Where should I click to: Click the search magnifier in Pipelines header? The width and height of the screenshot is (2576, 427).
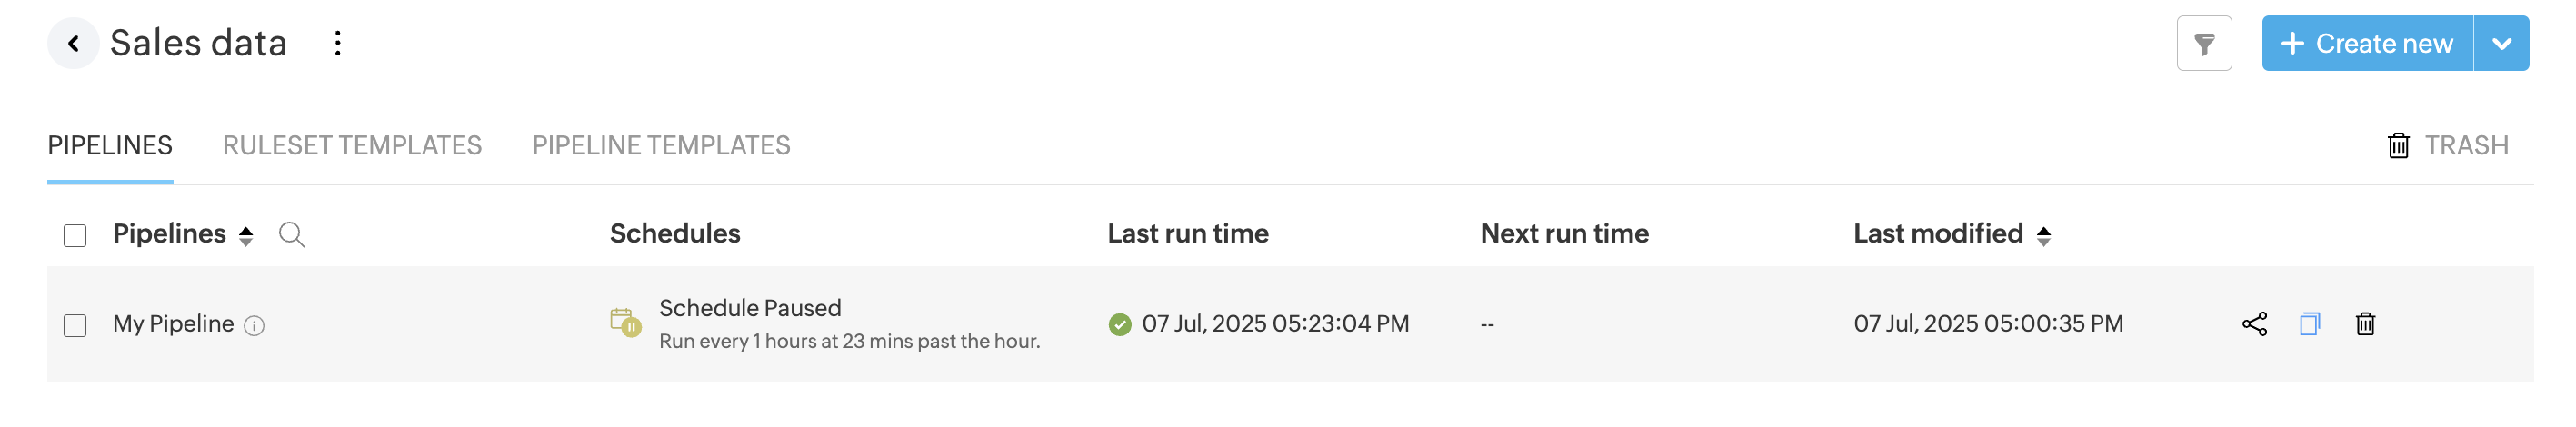[291, 235]
